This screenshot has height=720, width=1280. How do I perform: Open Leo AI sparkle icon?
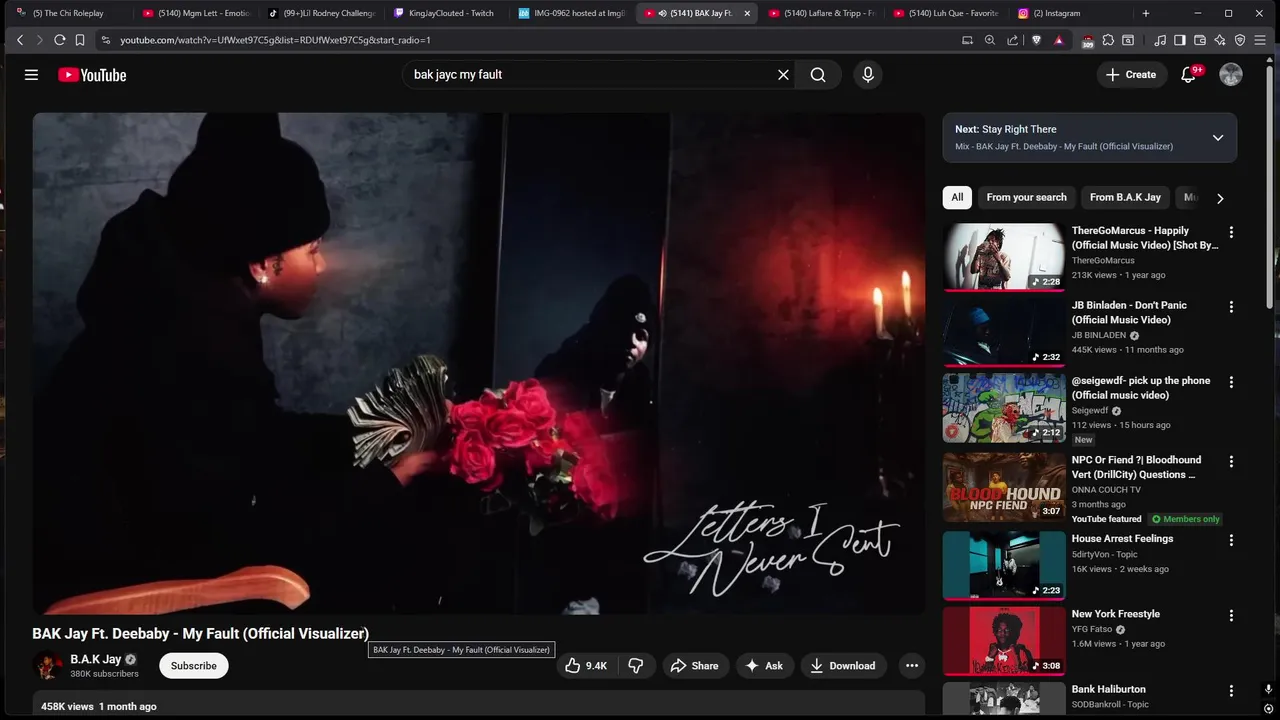pyautogui.click(x=1220, y=40)
